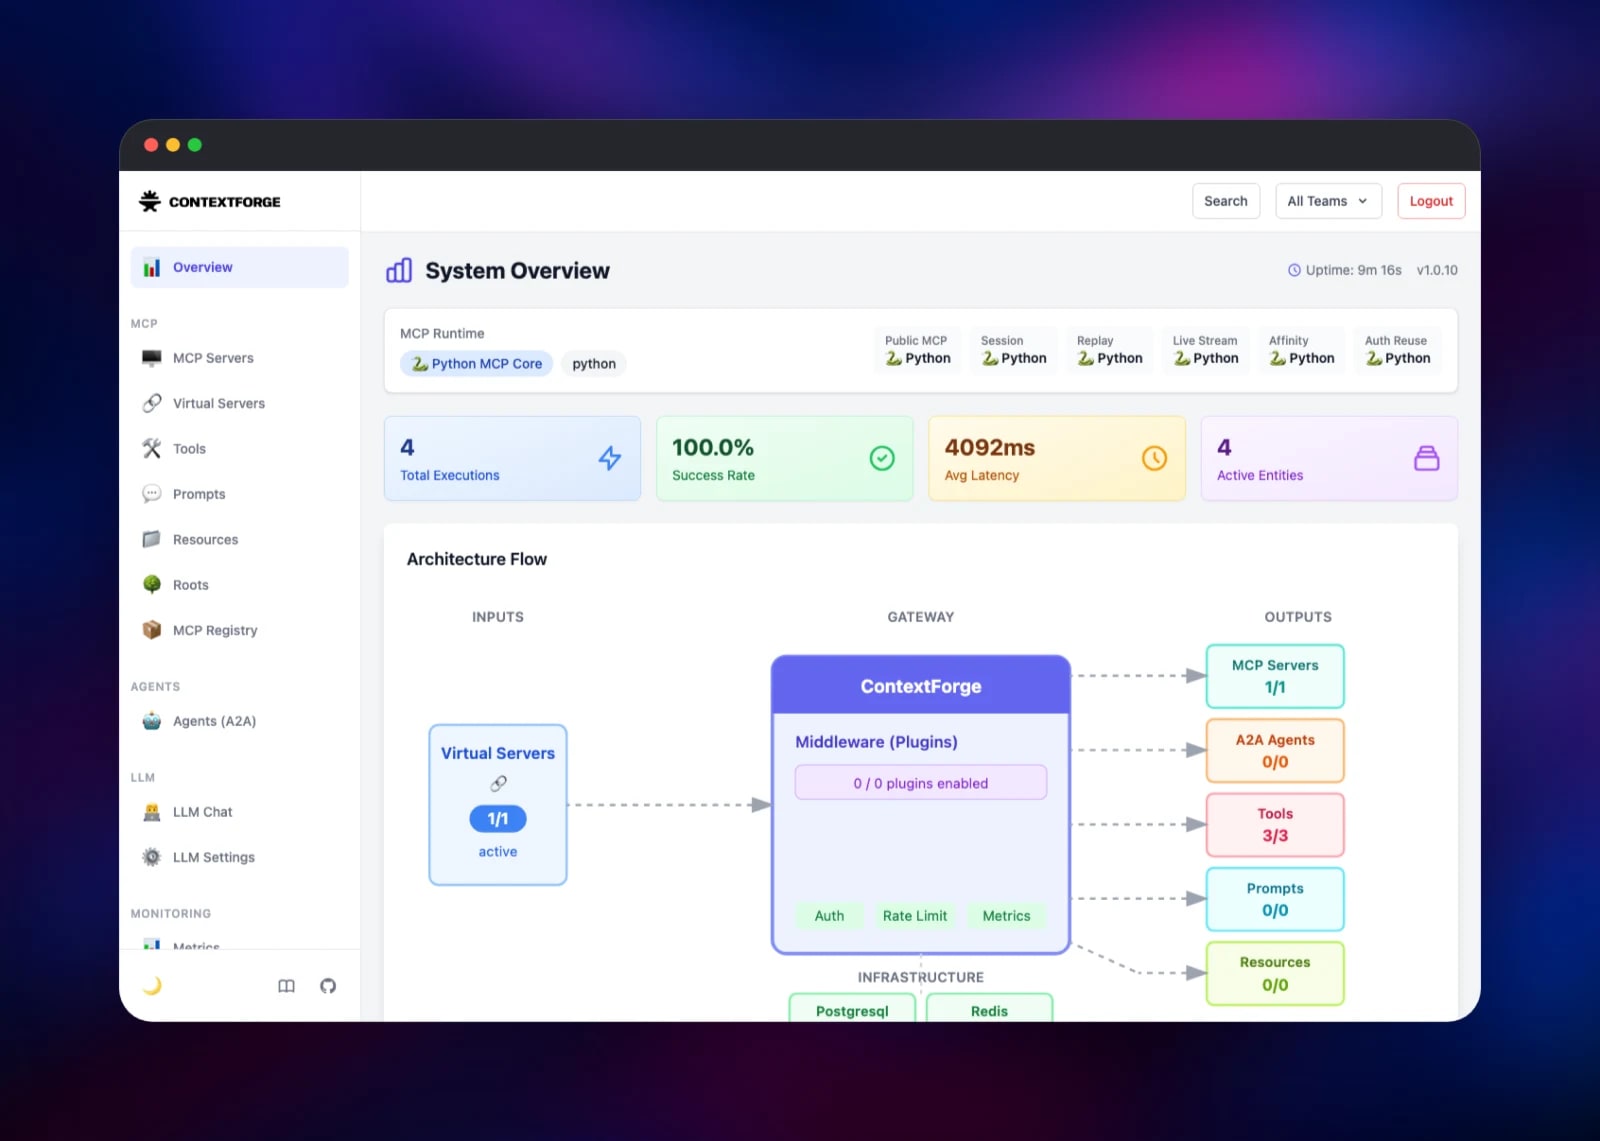Click the A2A Agents 0/0 output node
1600x1141 pixels.
click(1275, 751)
